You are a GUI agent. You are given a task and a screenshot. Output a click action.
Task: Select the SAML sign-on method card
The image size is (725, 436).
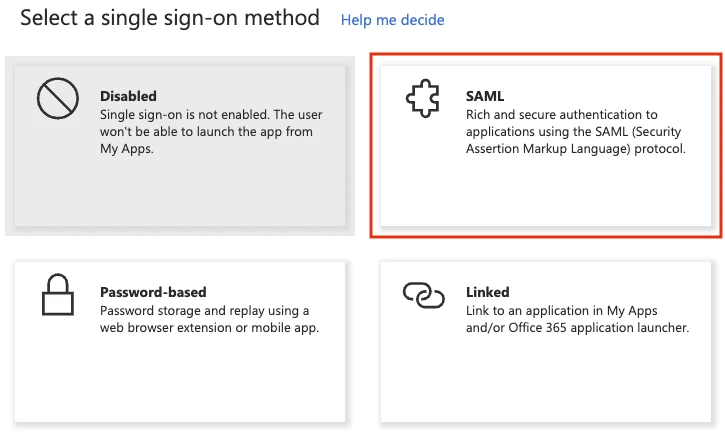click(547, 145)
